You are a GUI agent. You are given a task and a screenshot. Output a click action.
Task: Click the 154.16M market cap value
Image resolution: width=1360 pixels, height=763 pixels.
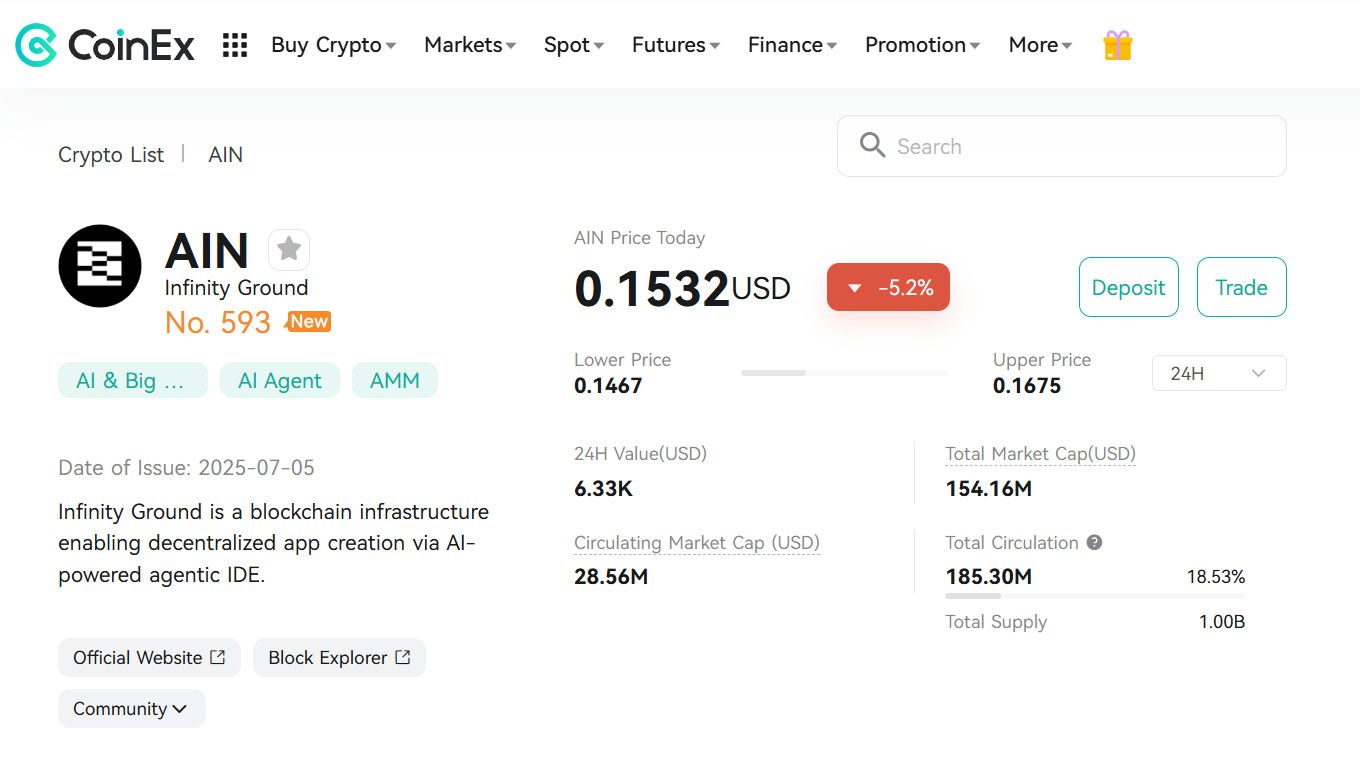(989, 488)
